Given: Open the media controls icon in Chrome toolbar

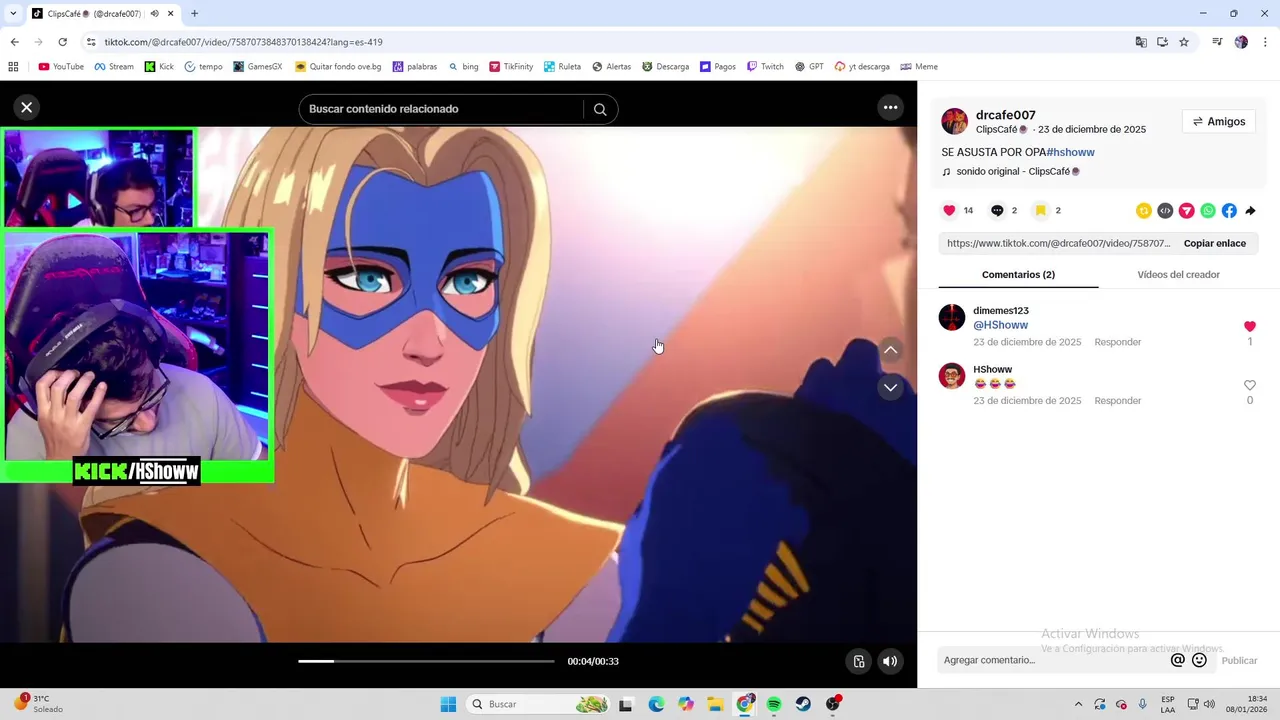Looking at the screenshot, I should 1217,42.
